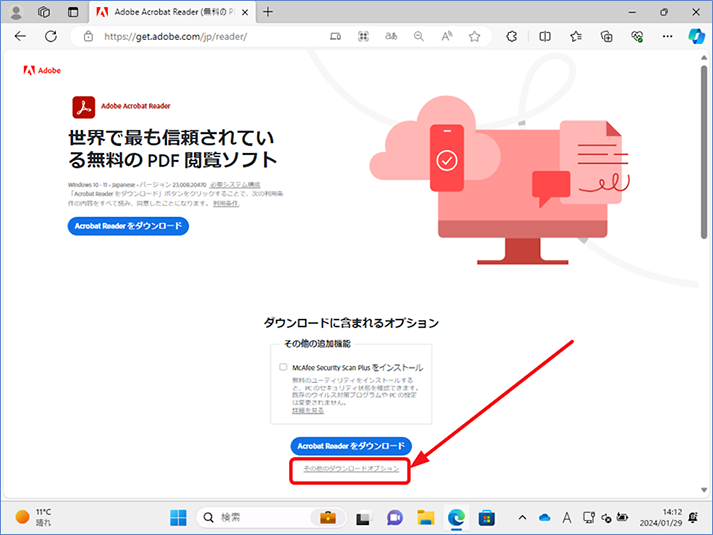Open the network tray icon

pos(589,517)
